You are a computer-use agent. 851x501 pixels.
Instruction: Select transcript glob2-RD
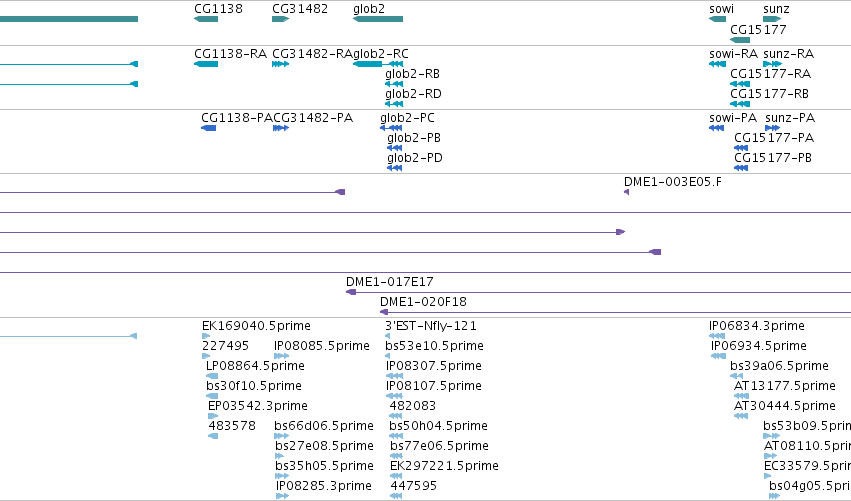[x=413, y=94]
